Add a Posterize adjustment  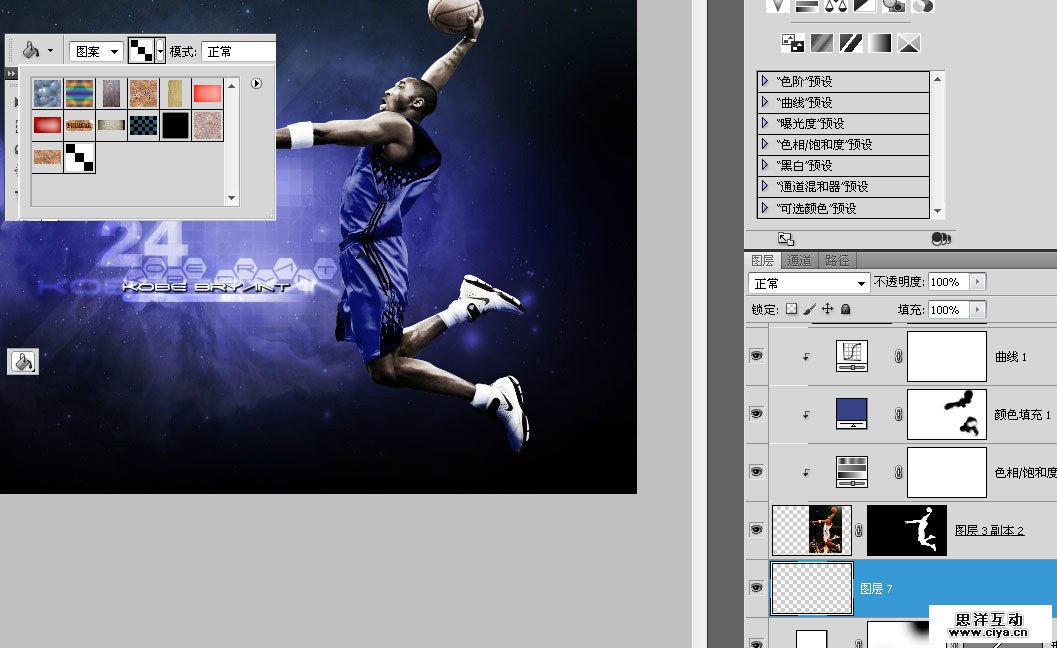click(821, 43)
